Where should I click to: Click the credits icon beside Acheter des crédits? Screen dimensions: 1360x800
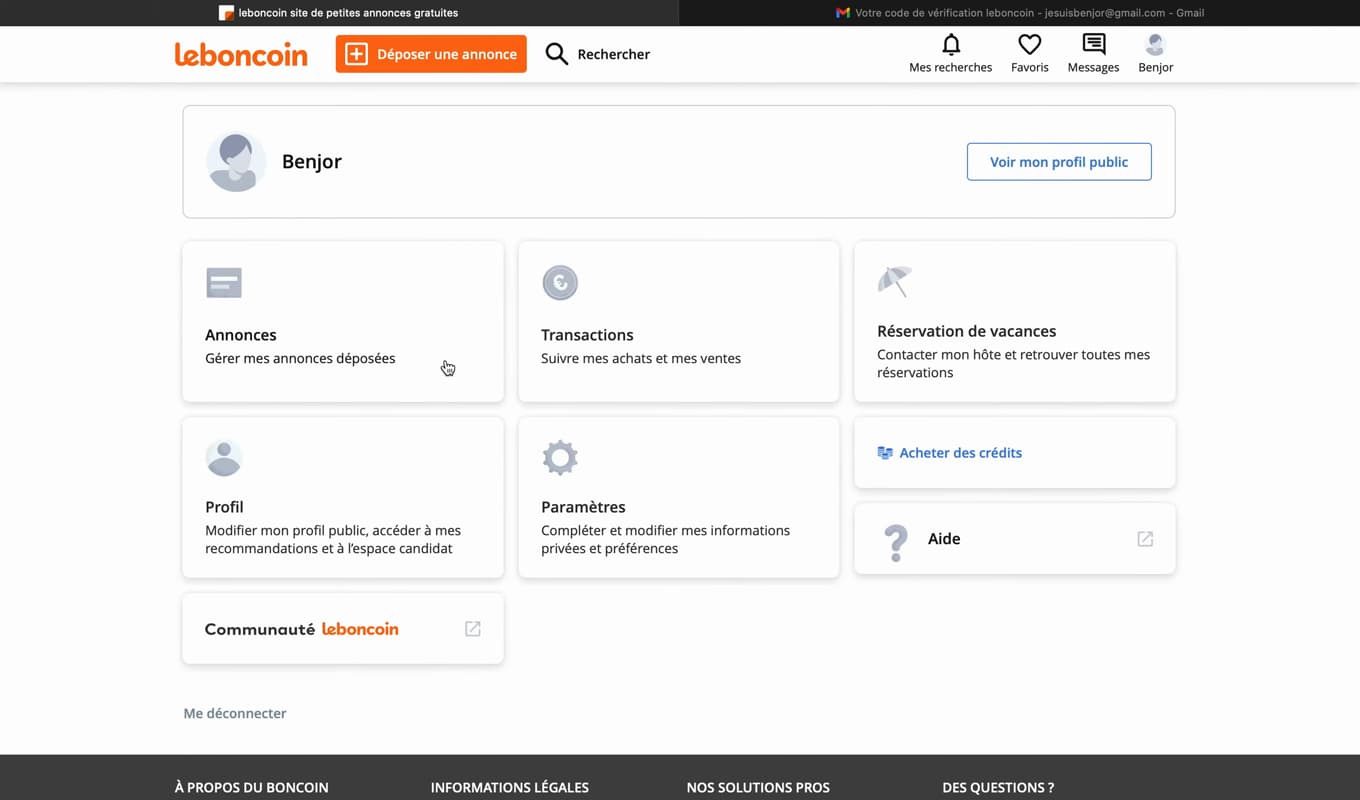pos(885,453)
